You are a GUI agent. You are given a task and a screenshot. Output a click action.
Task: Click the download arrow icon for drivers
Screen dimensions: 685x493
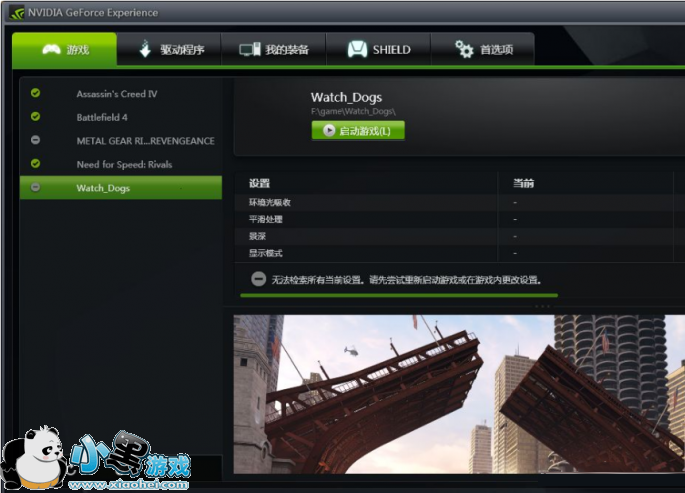145,49
